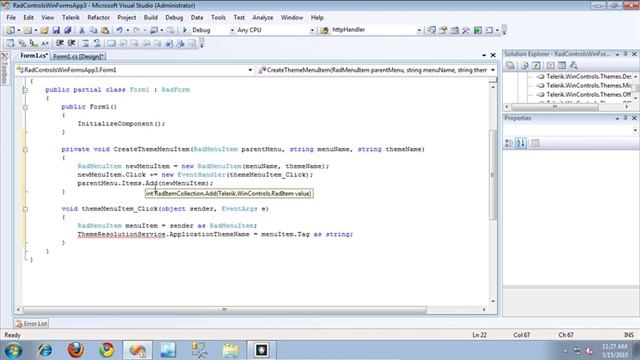Collapse the CreateThemeMenuItem method region
Image resolution: width=640 pixels, height=360 pixels.
click(25, 149)
